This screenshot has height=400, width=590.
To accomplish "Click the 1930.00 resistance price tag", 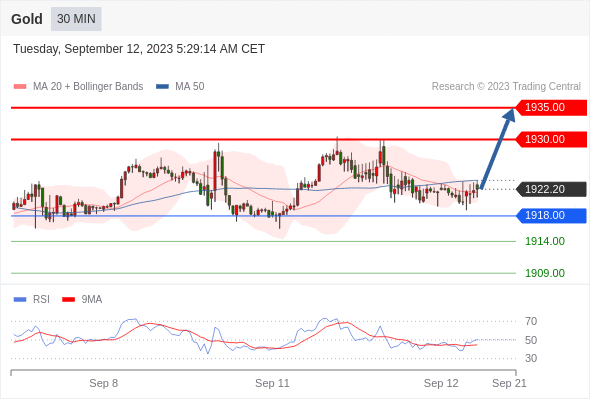I will coord(551,140).
